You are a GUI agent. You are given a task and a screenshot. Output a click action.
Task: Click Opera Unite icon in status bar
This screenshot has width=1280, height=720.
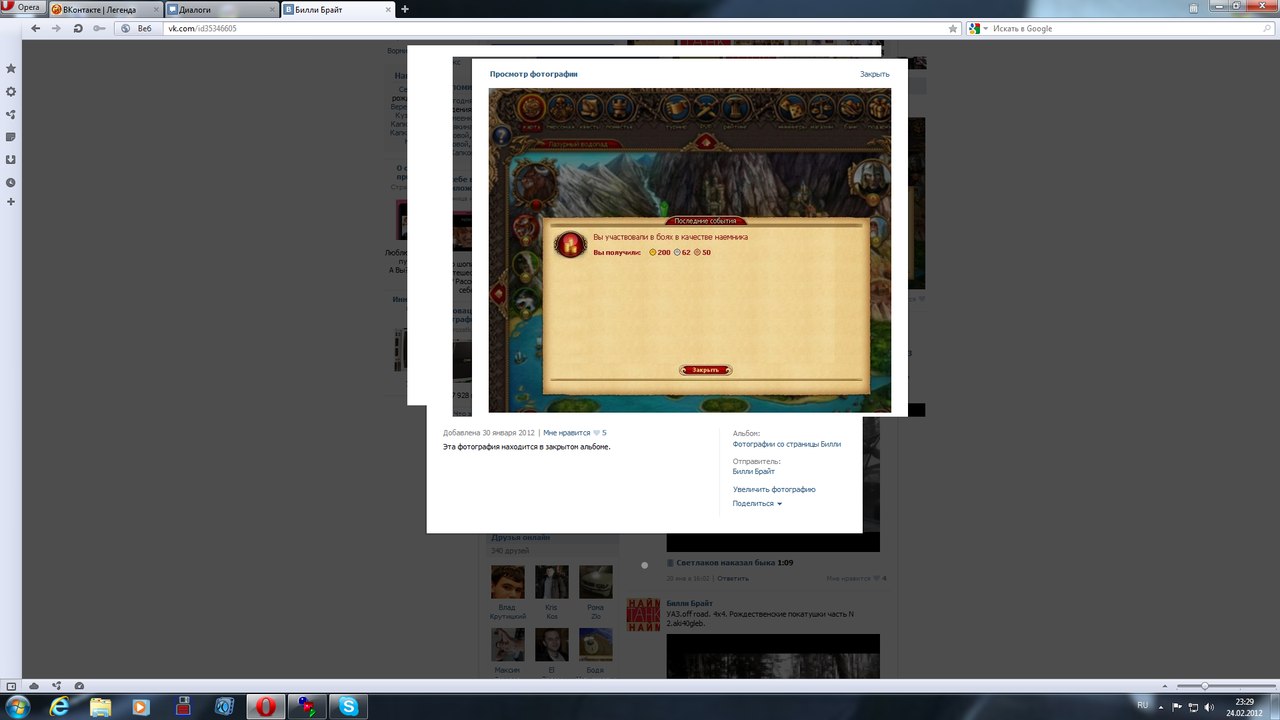[57, 686]
